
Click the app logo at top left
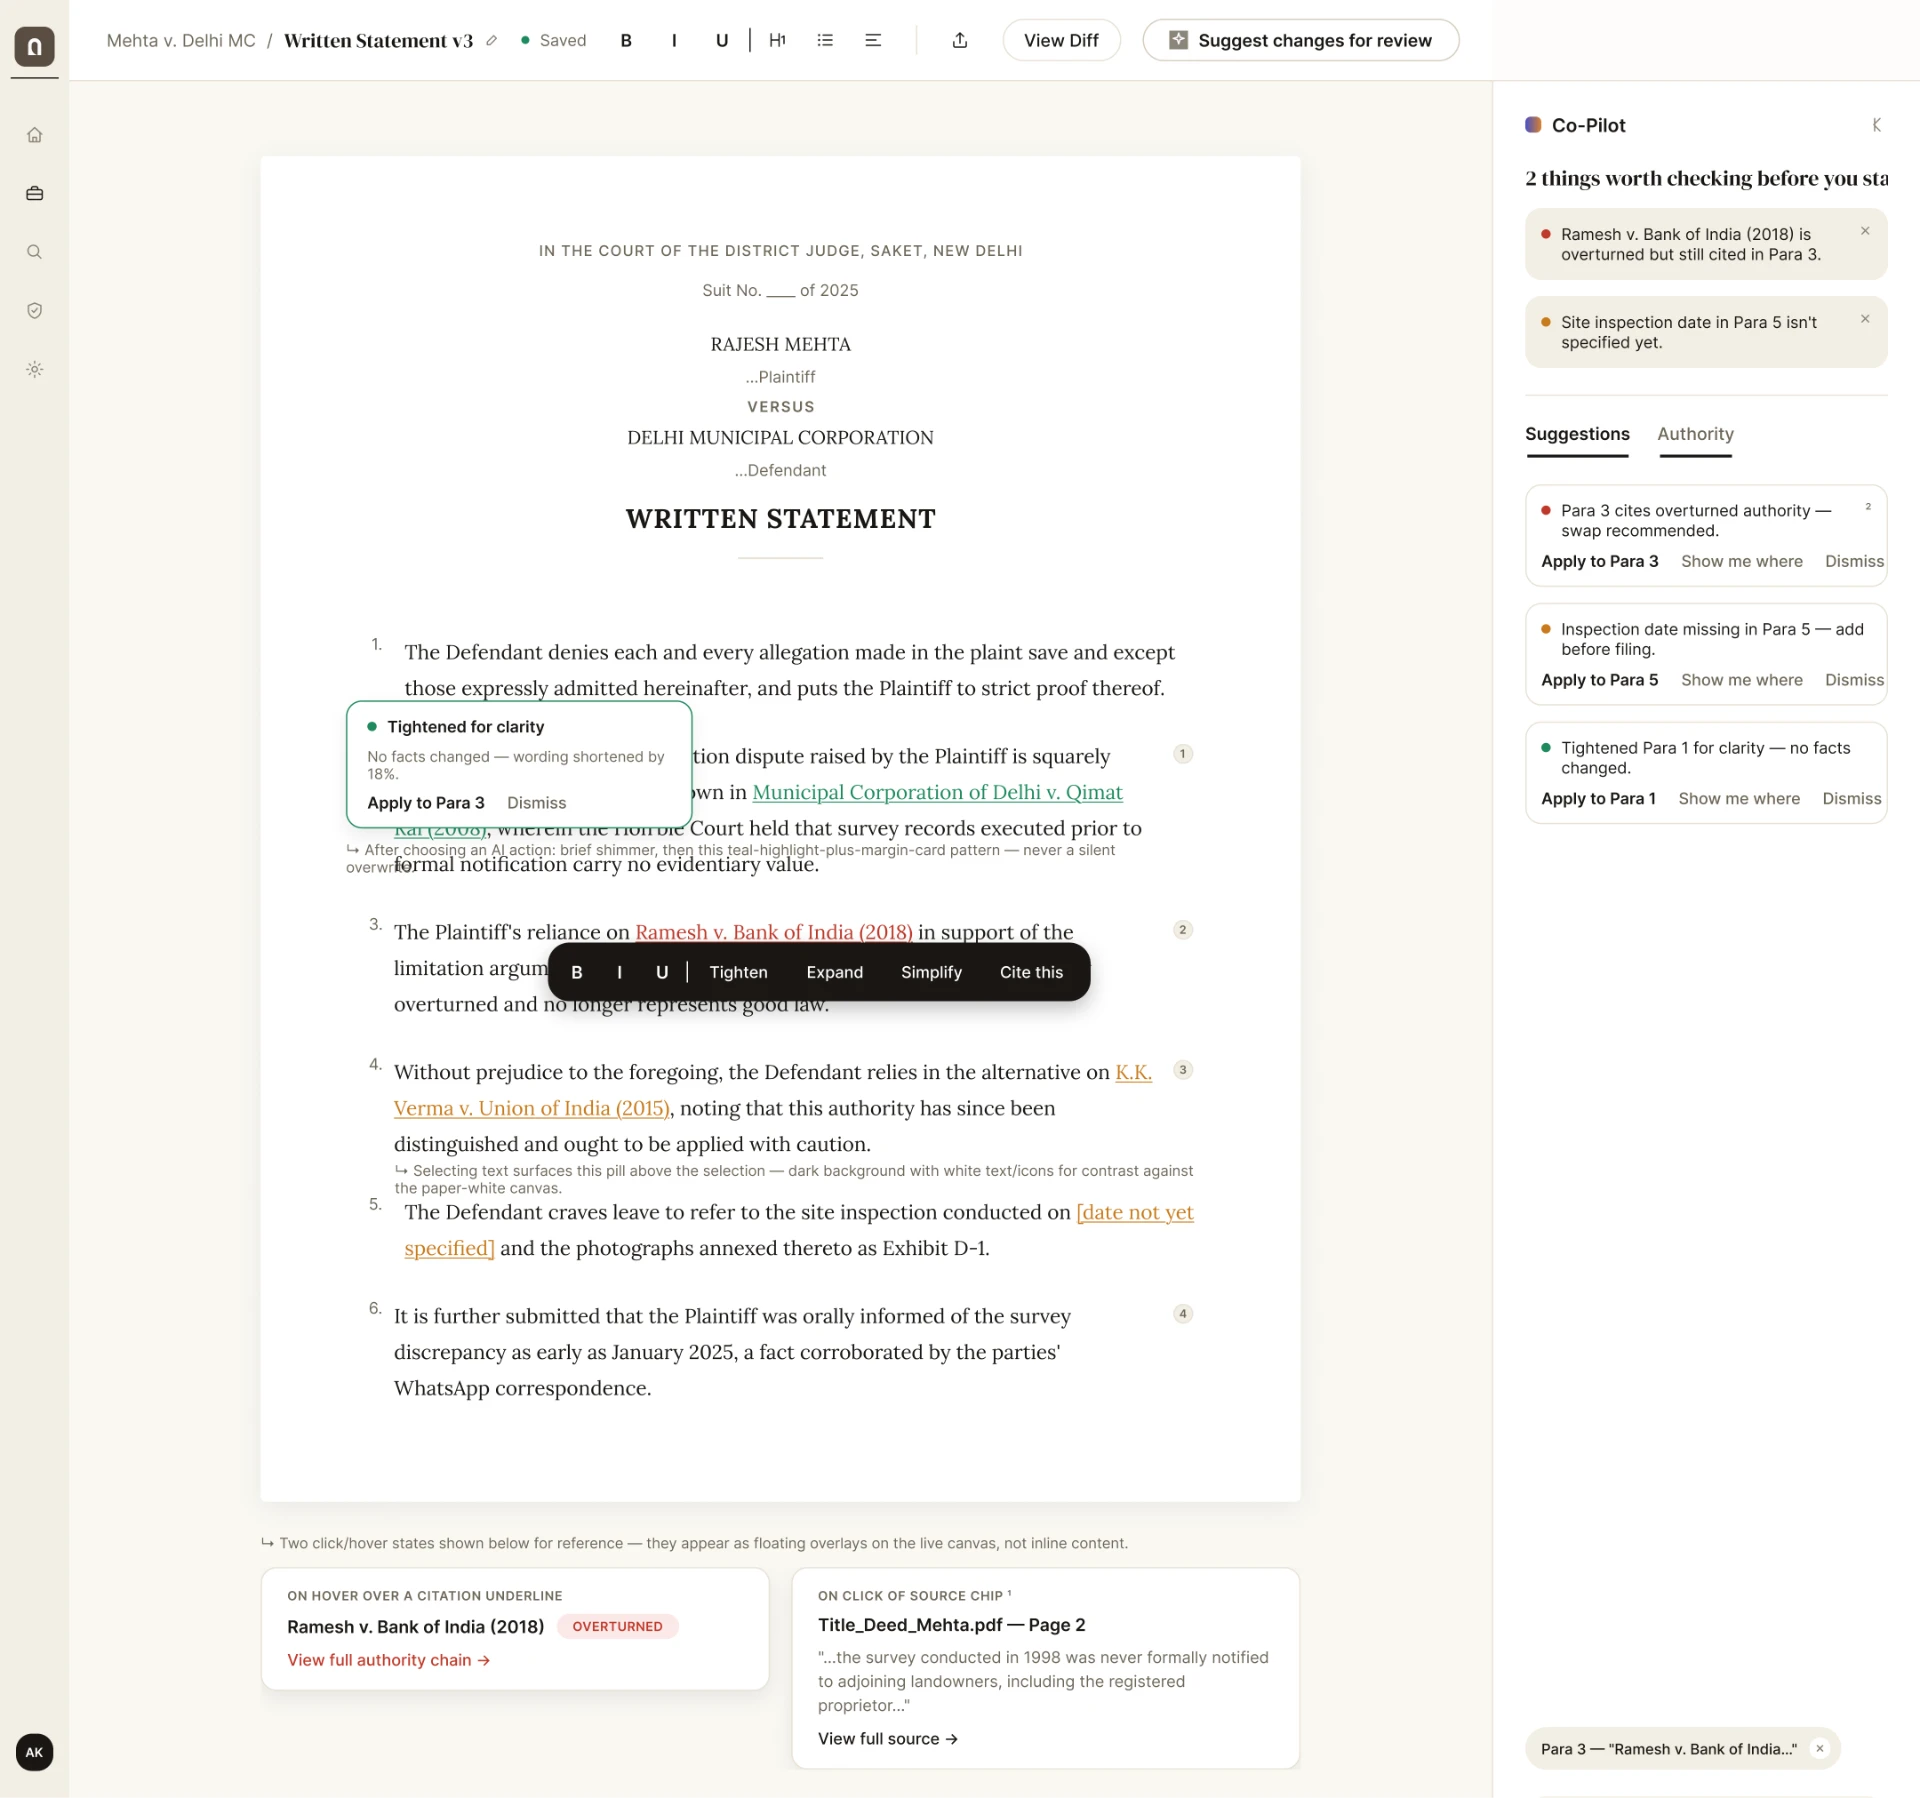tap(35, 46)
